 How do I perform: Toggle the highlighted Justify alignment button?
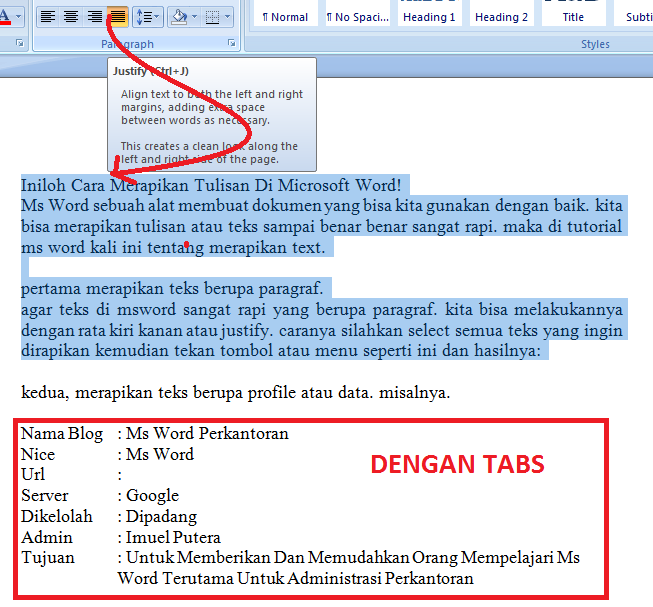coord(118,17)
